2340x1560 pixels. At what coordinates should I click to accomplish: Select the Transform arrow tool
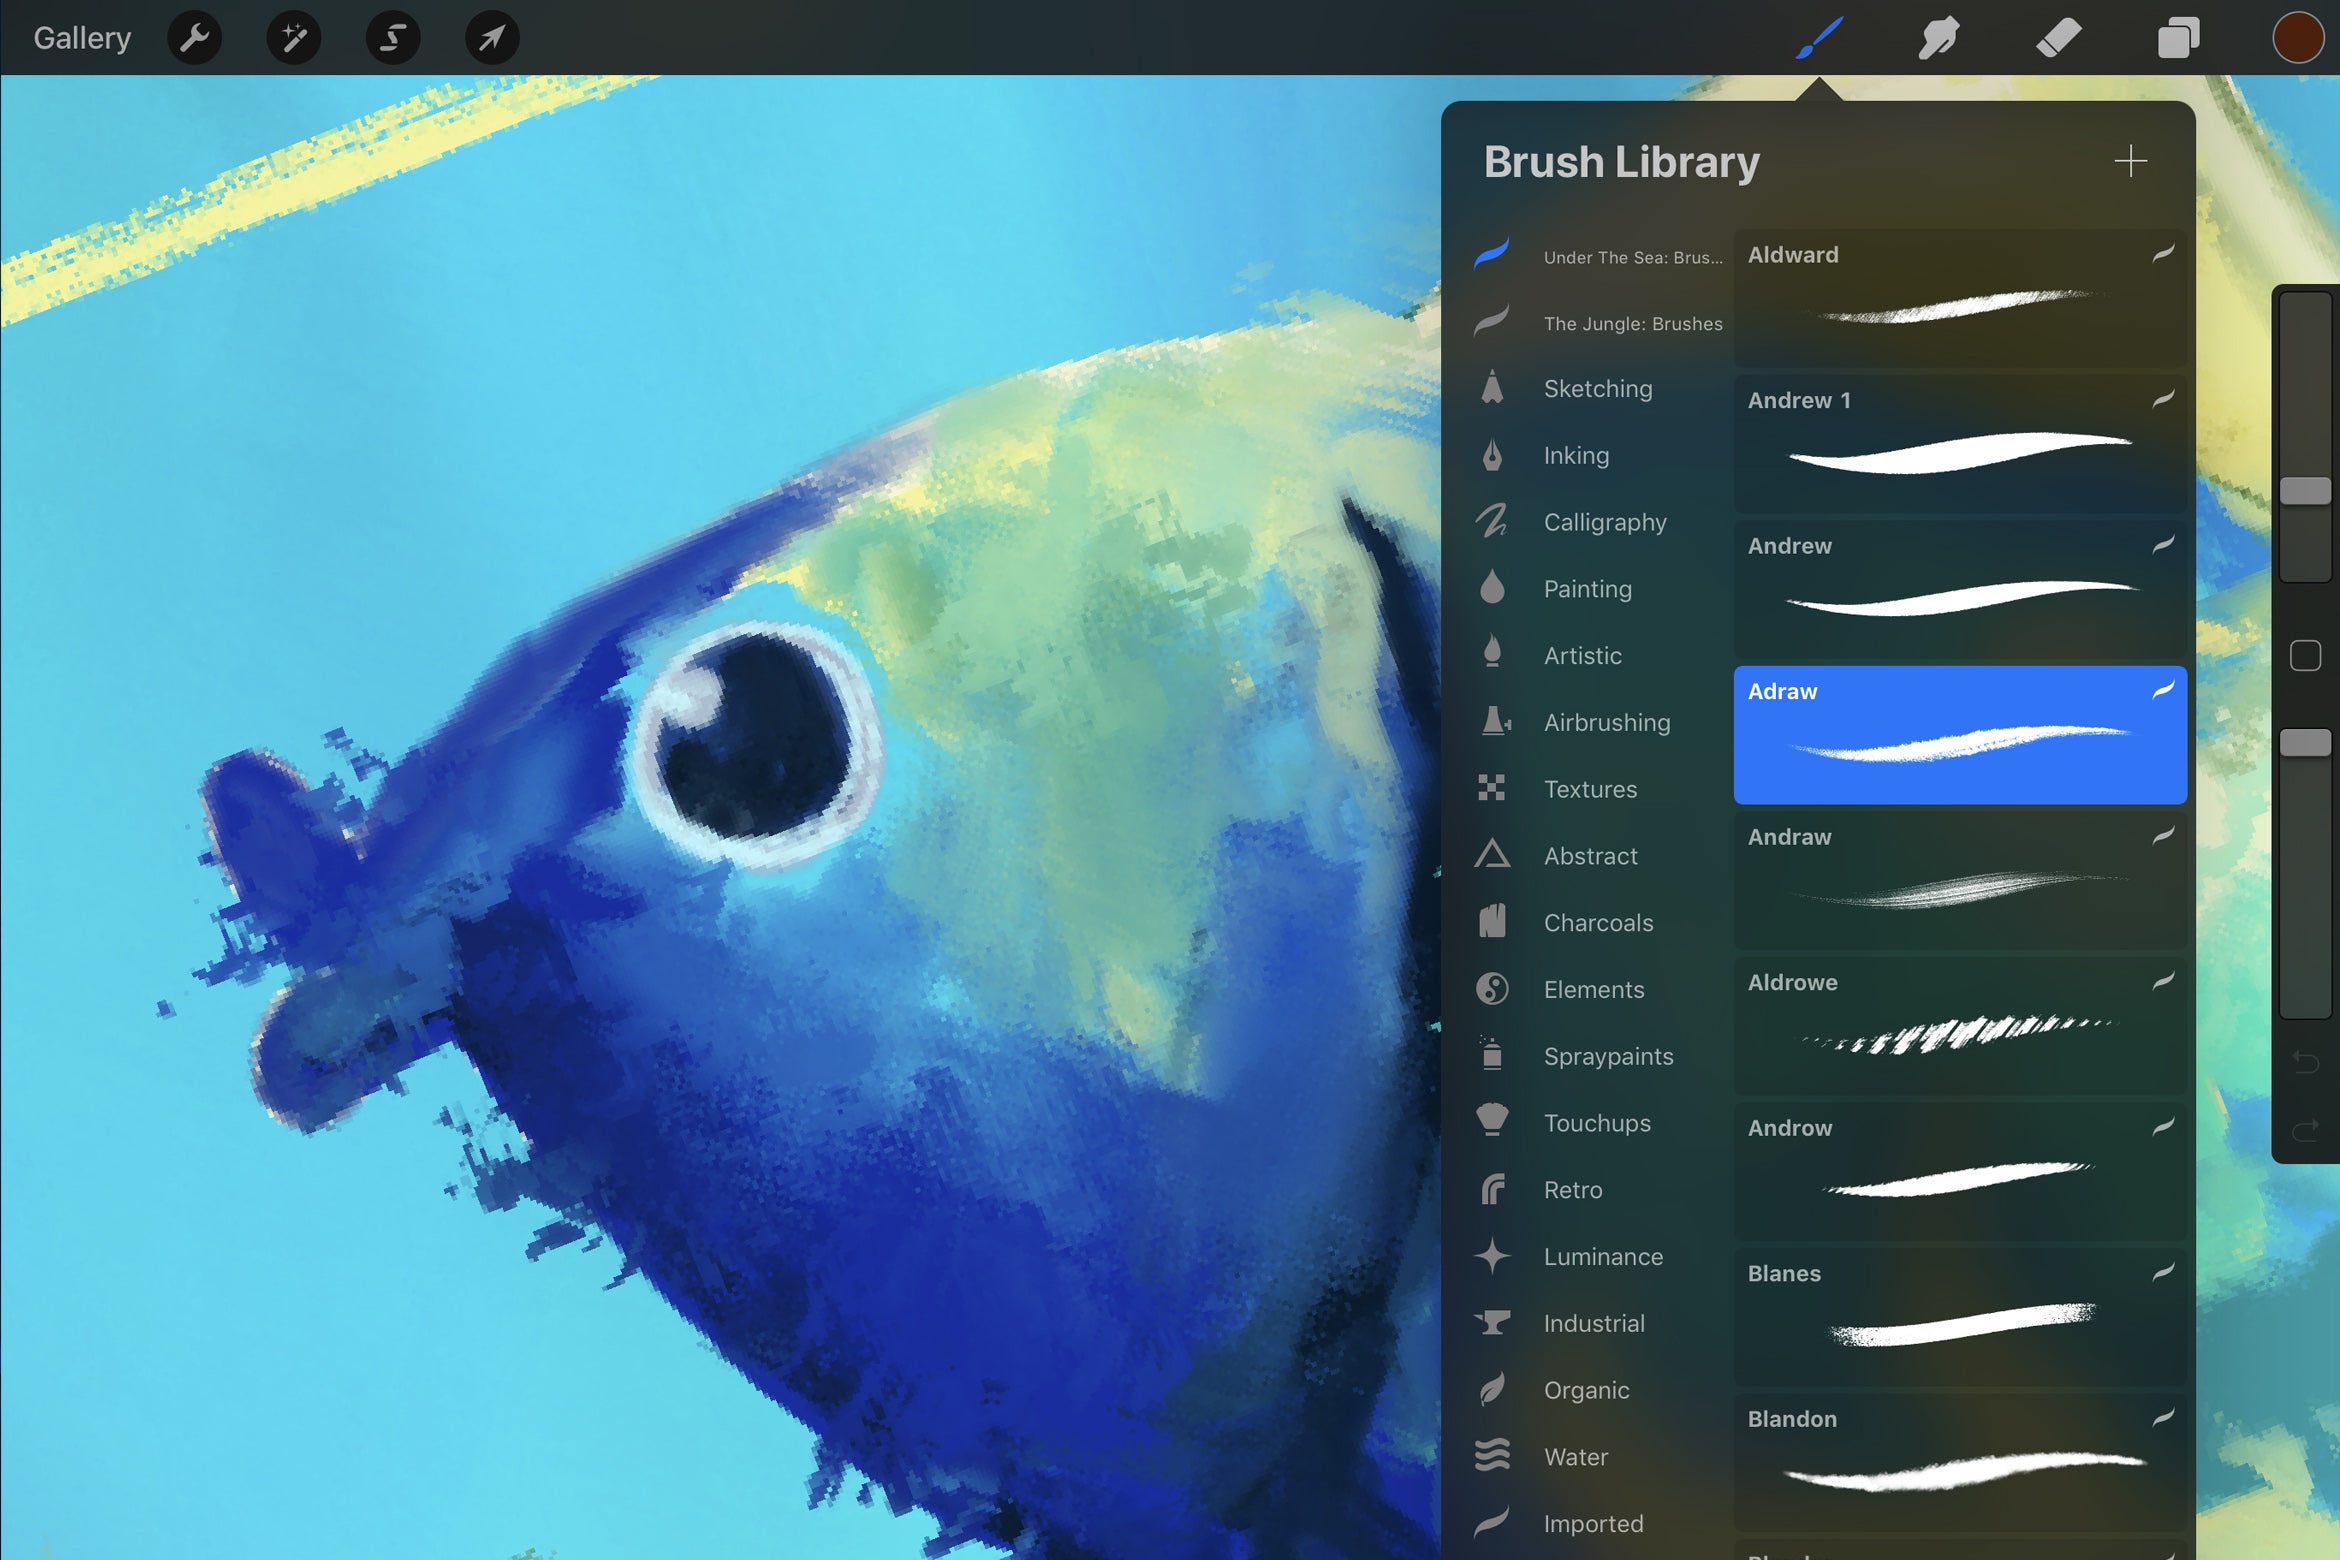491,37
